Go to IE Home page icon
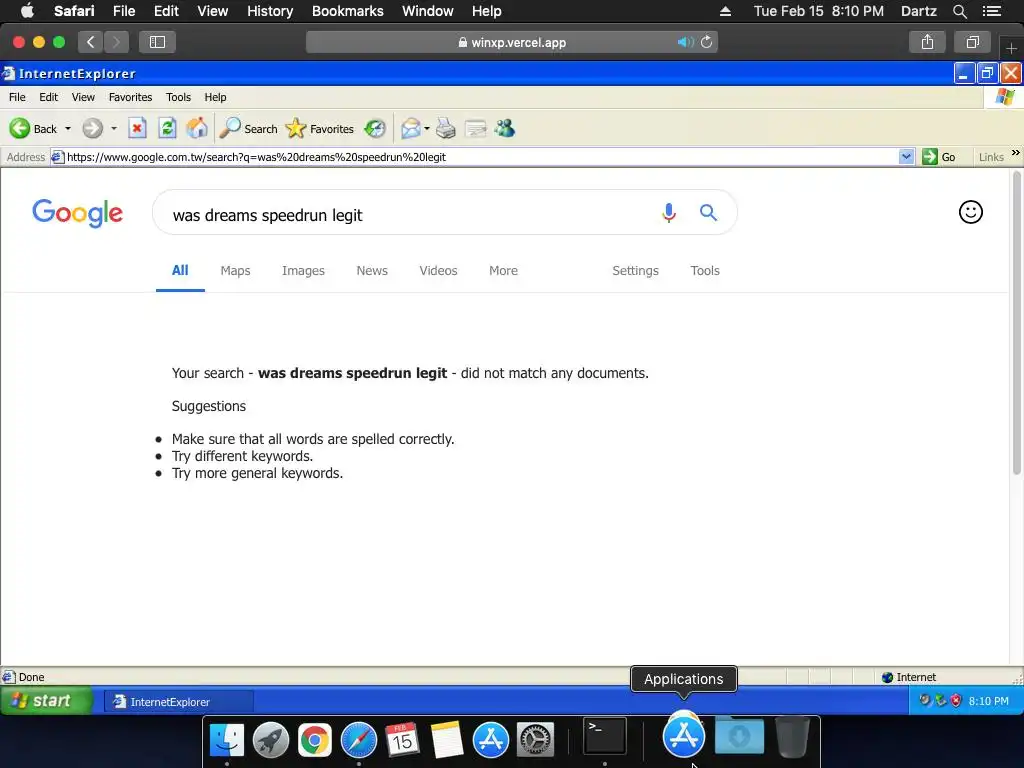 pyautogui.click(x=197, y=129)
